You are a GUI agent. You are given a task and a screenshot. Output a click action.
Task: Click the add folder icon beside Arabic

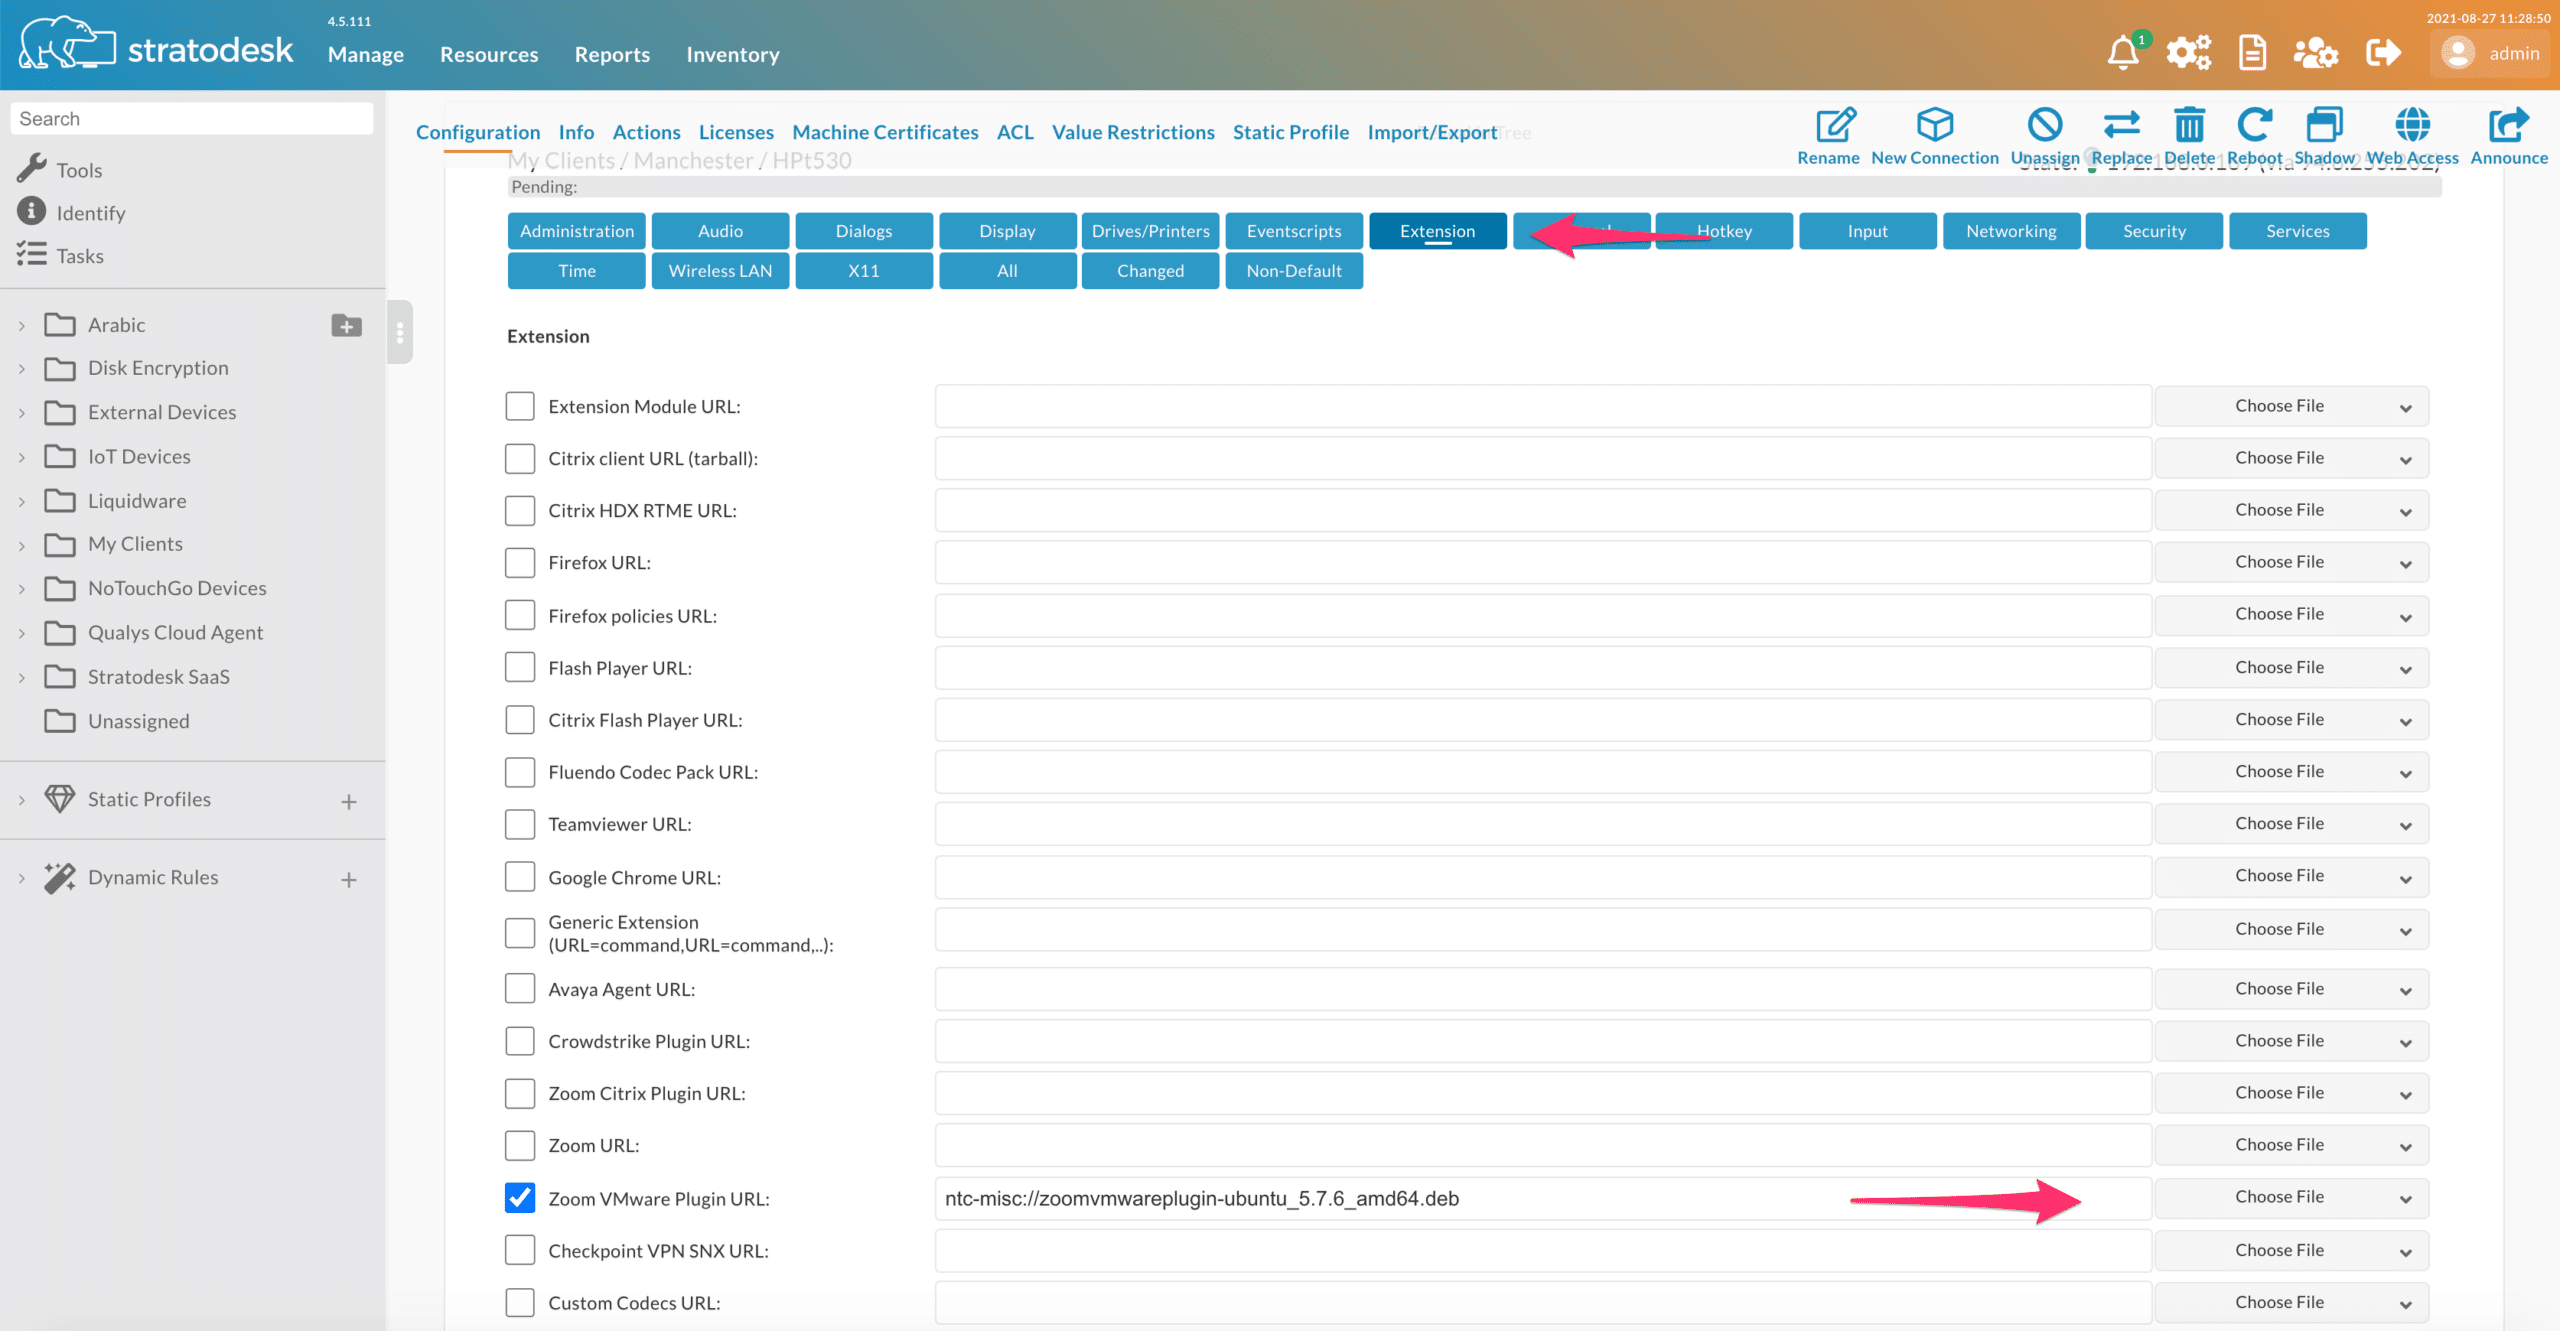[346, 325]
